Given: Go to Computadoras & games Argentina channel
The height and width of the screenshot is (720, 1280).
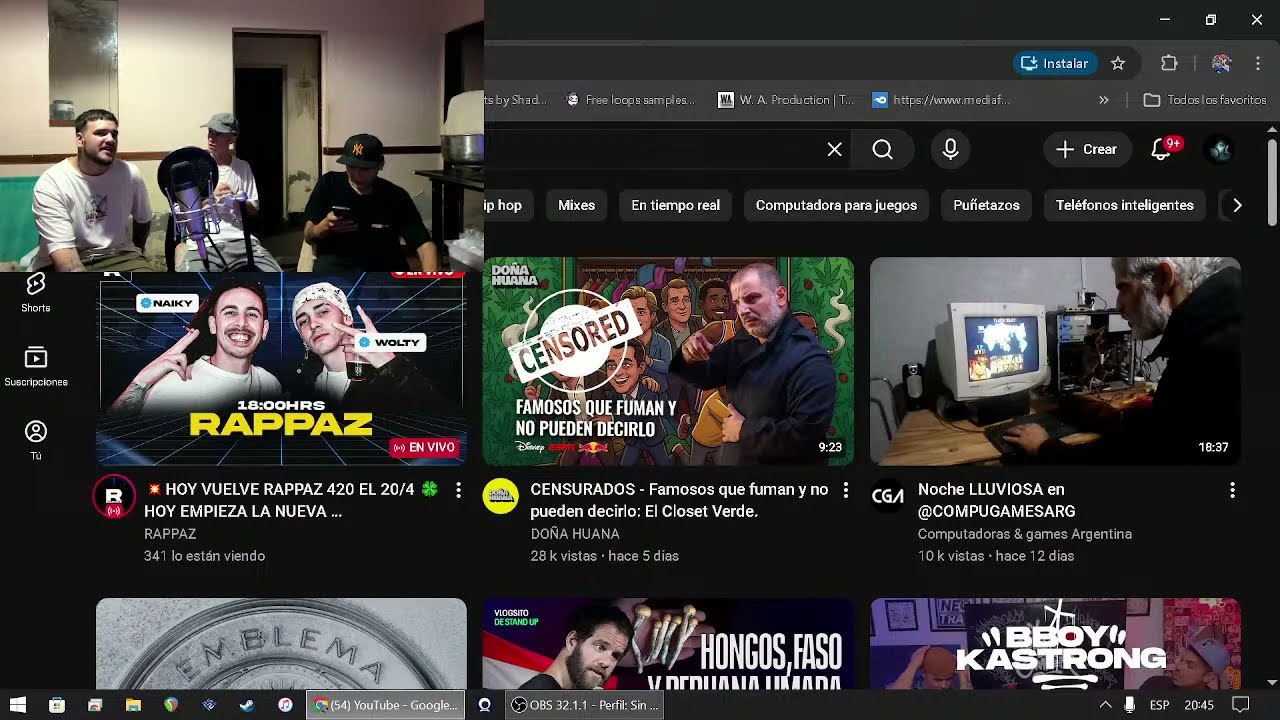Looking at the screenshot, I should pyautogui.click(x=1025, y=534).
